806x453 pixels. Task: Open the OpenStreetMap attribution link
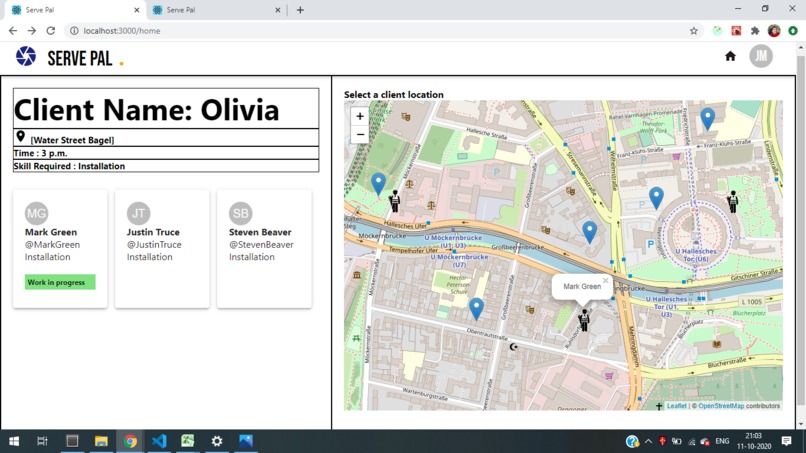[721, 406]
